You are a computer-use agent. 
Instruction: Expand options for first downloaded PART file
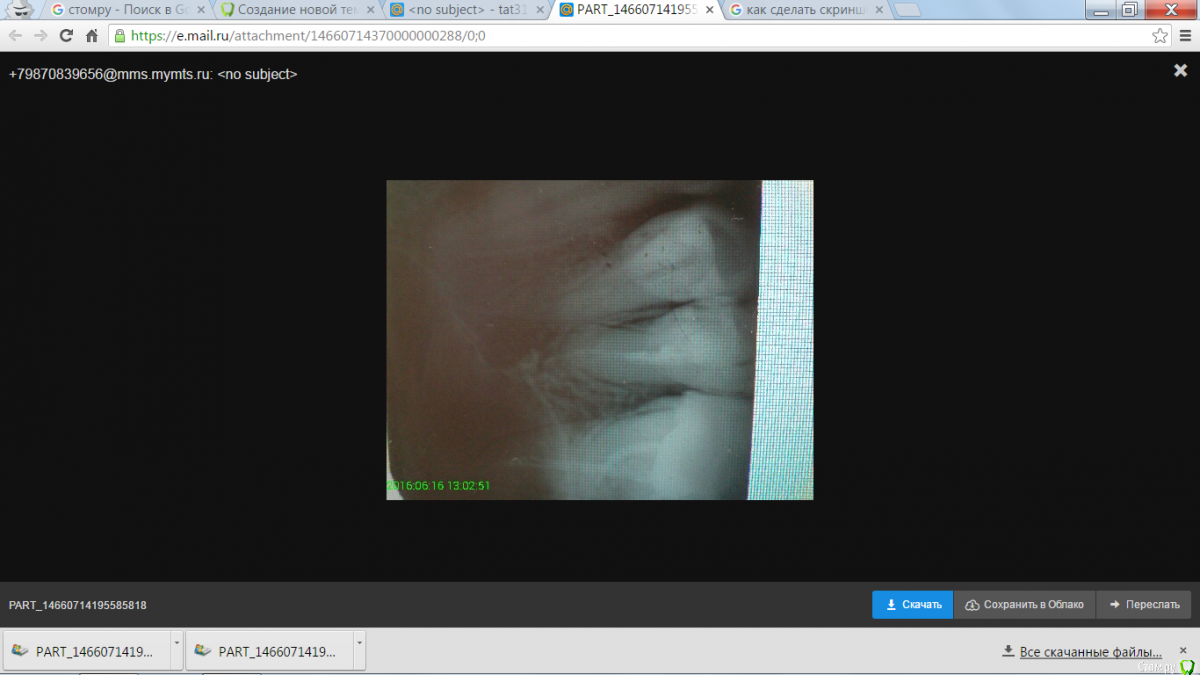tap(177, 643)
